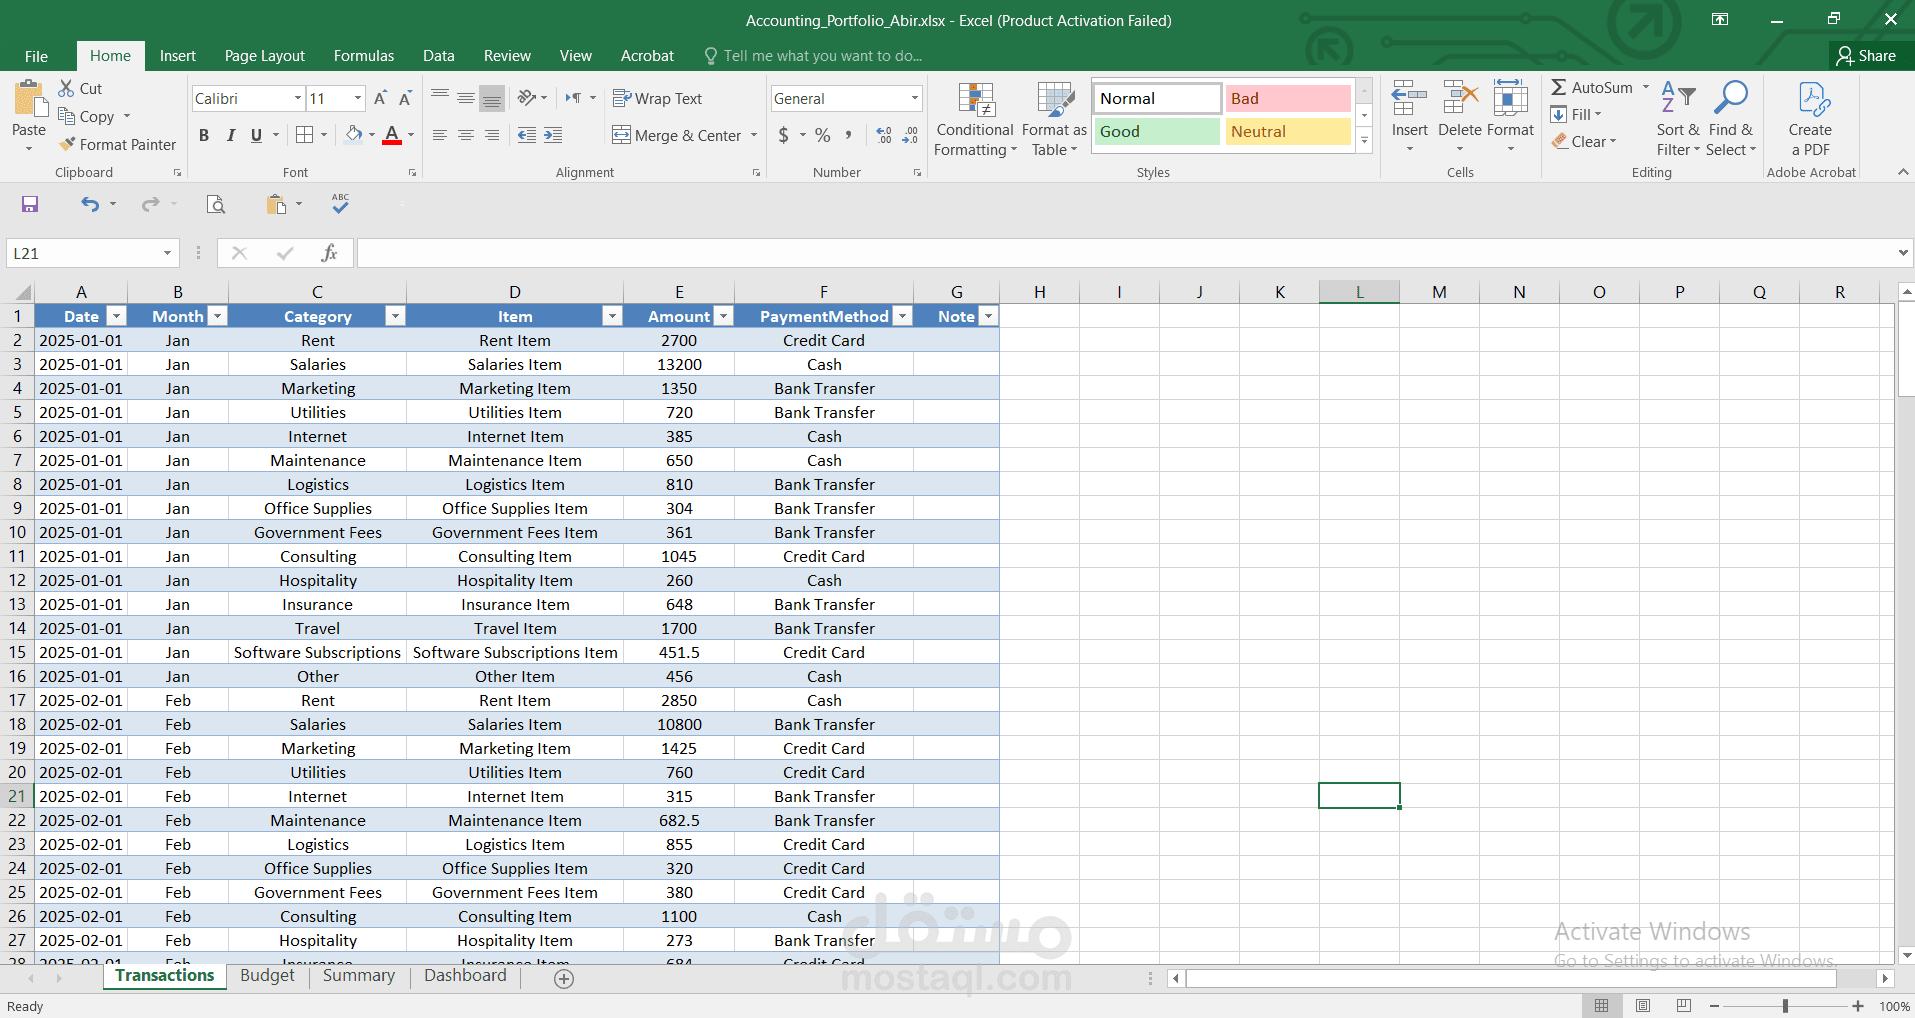Increase font size with large A icon
Image resolution: width=1915 pixels, height=1018 pixels.
tap(380, 98)
